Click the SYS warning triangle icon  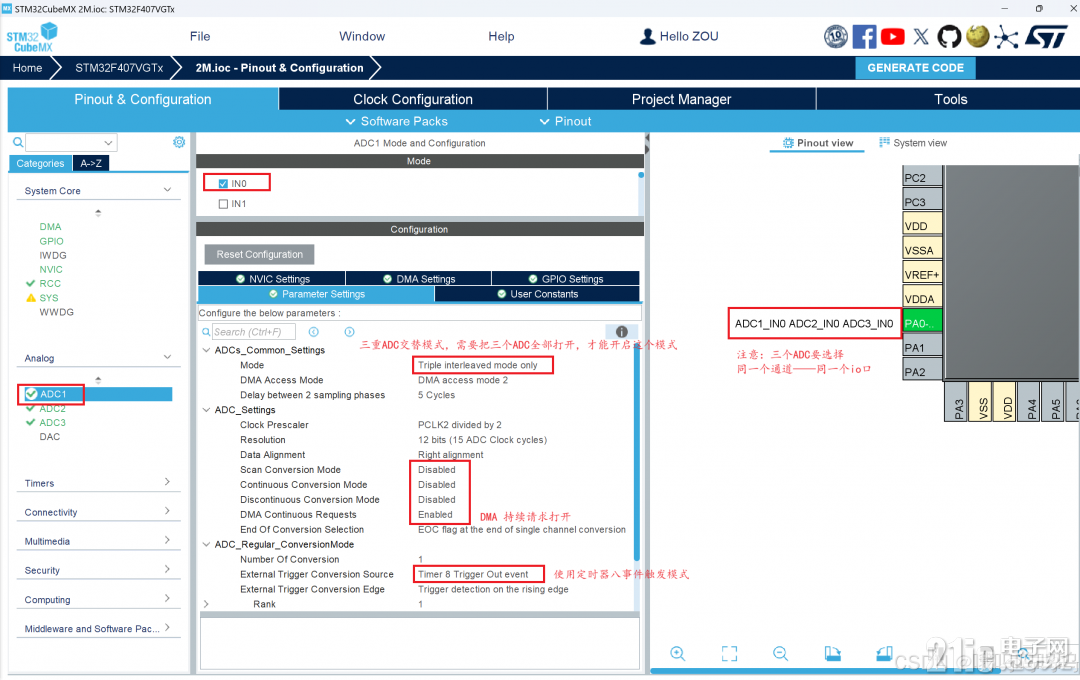click(x=30, y=298)
